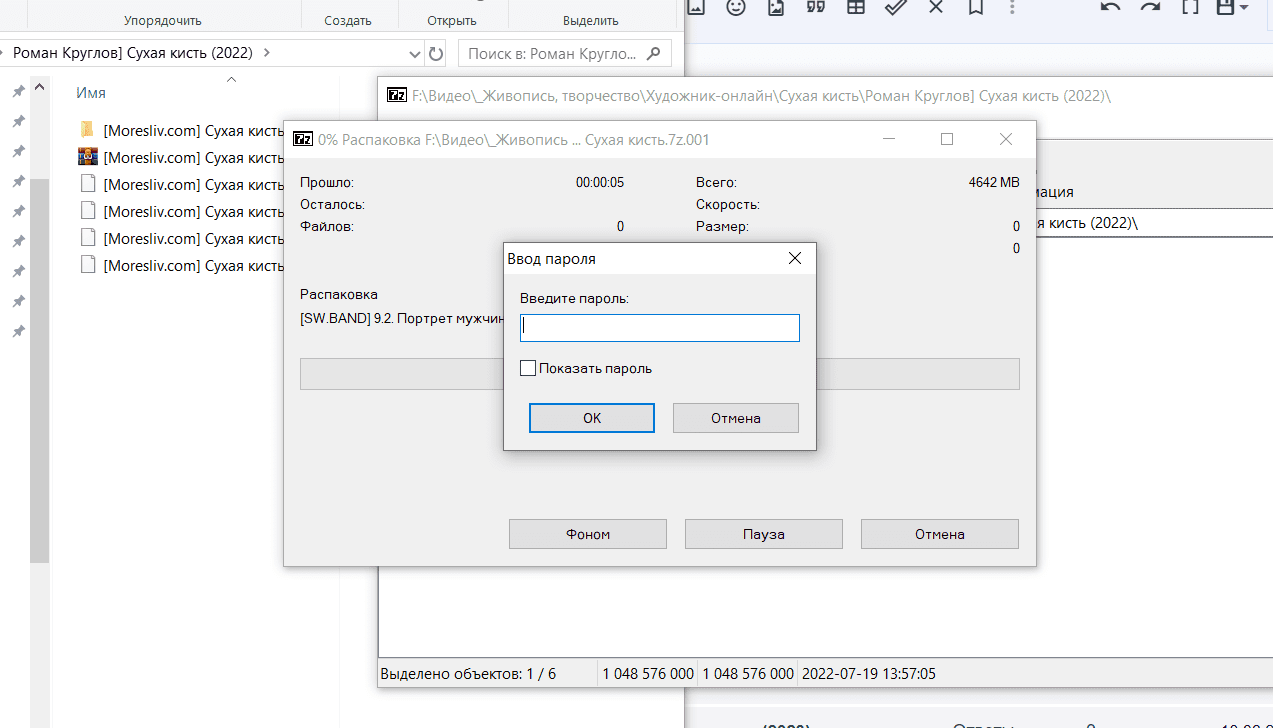This screenshot has height=728, width=1273.
Task: Click the emoji smiley icon in editor toolbar
Action: 735,7
